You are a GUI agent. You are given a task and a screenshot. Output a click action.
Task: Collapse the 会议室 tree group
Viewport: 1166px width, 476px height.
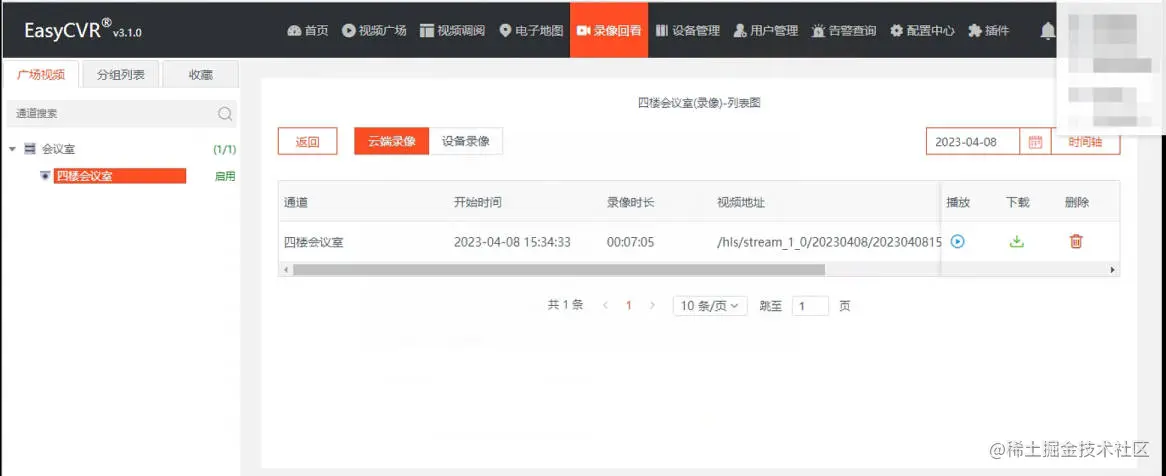click(x=12, y=149)
